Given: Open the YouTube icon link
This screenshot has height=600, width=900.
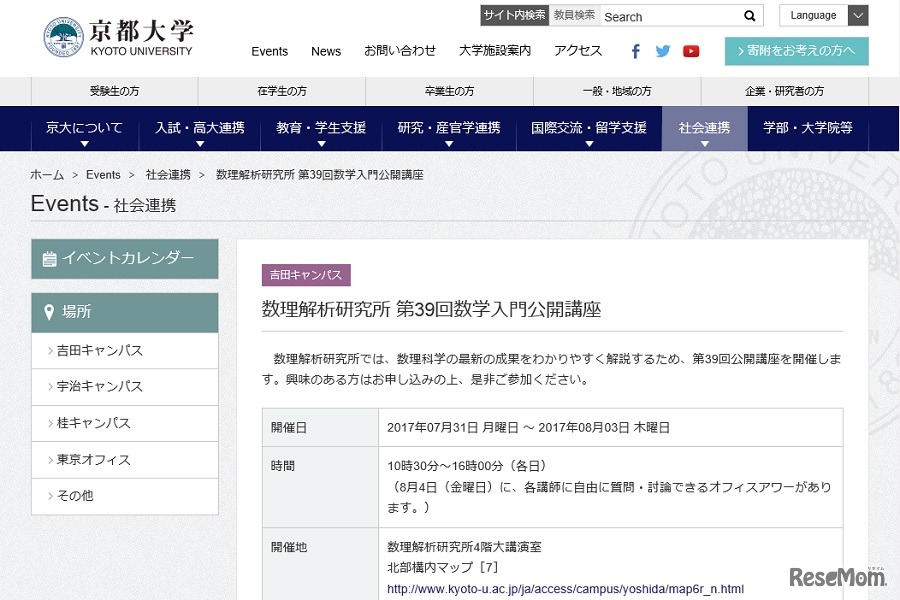Looking at the screenshot, I should (x=691, y=51).
